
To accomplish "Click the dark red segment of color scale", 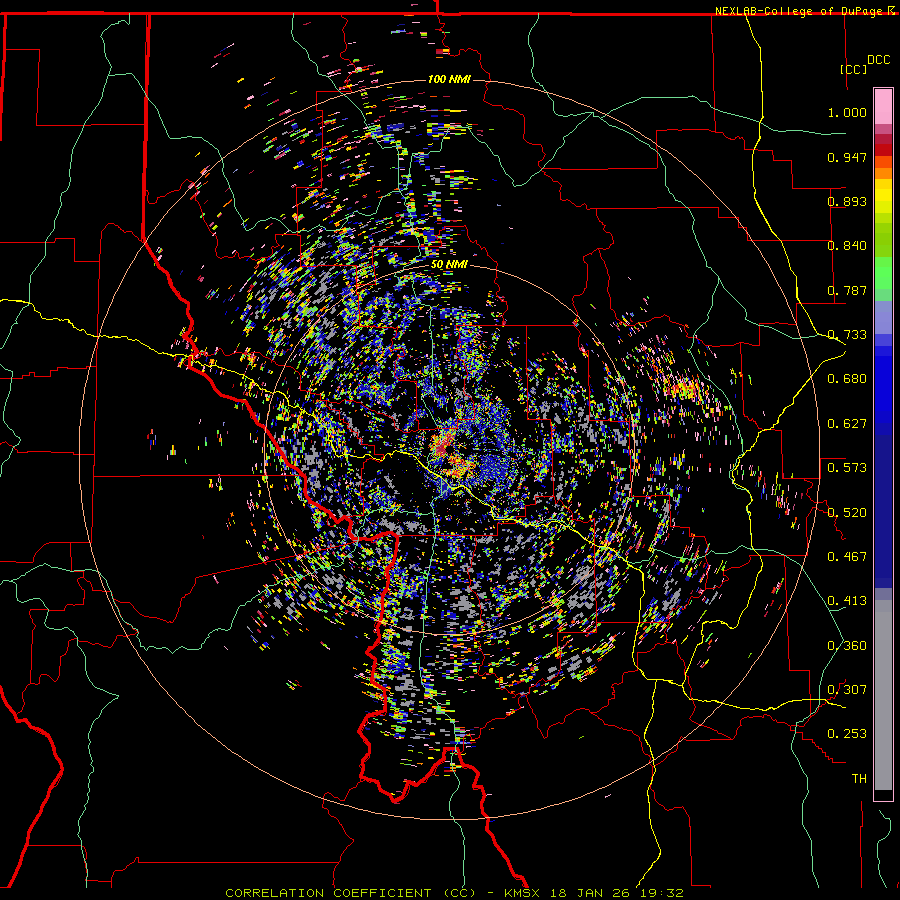I will (x=883, y=149).
